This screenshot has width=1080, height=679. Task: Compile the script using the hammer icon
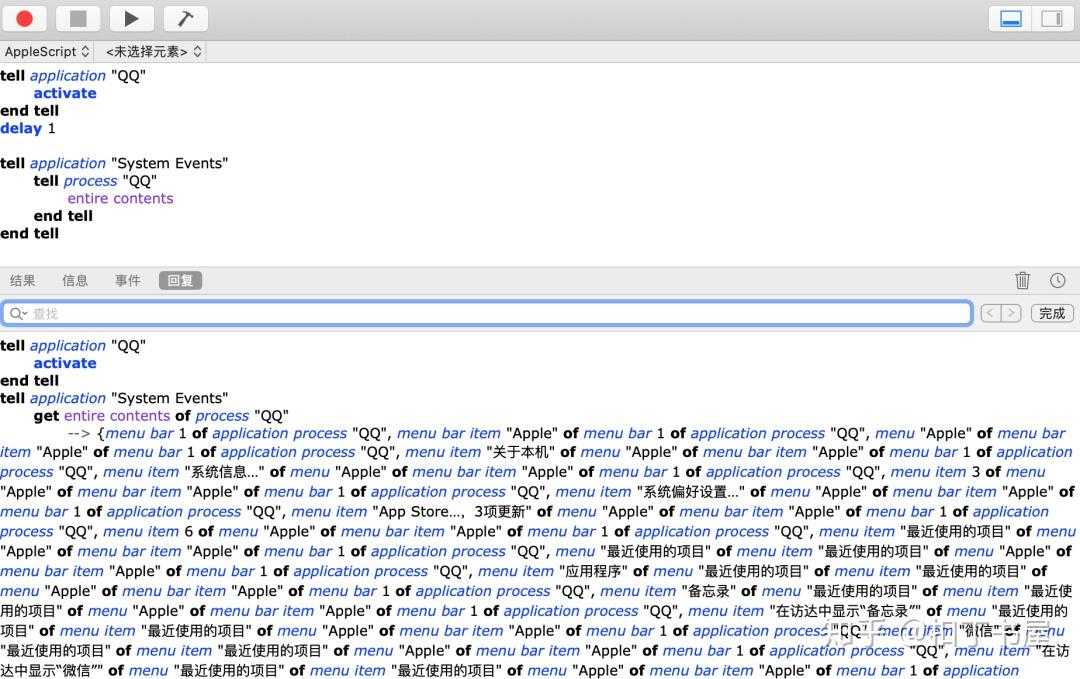point(185,18)
